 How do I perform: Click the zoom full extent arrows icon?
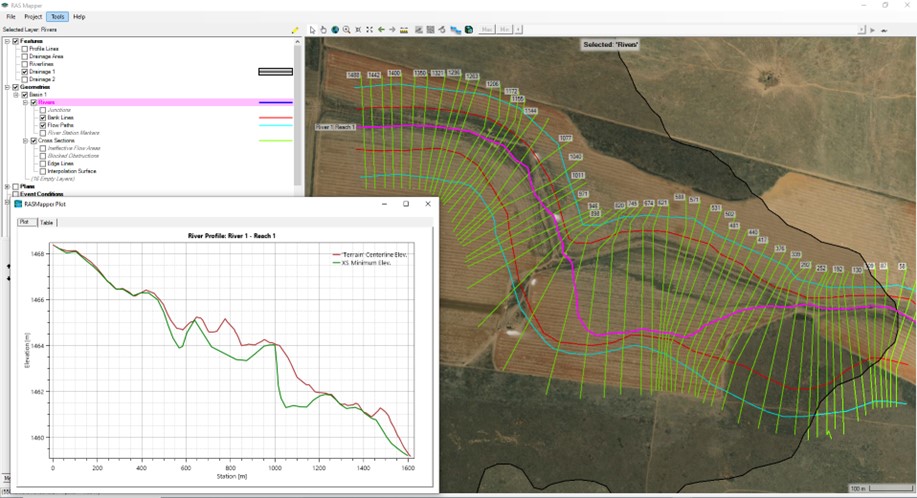click(370, 30)
